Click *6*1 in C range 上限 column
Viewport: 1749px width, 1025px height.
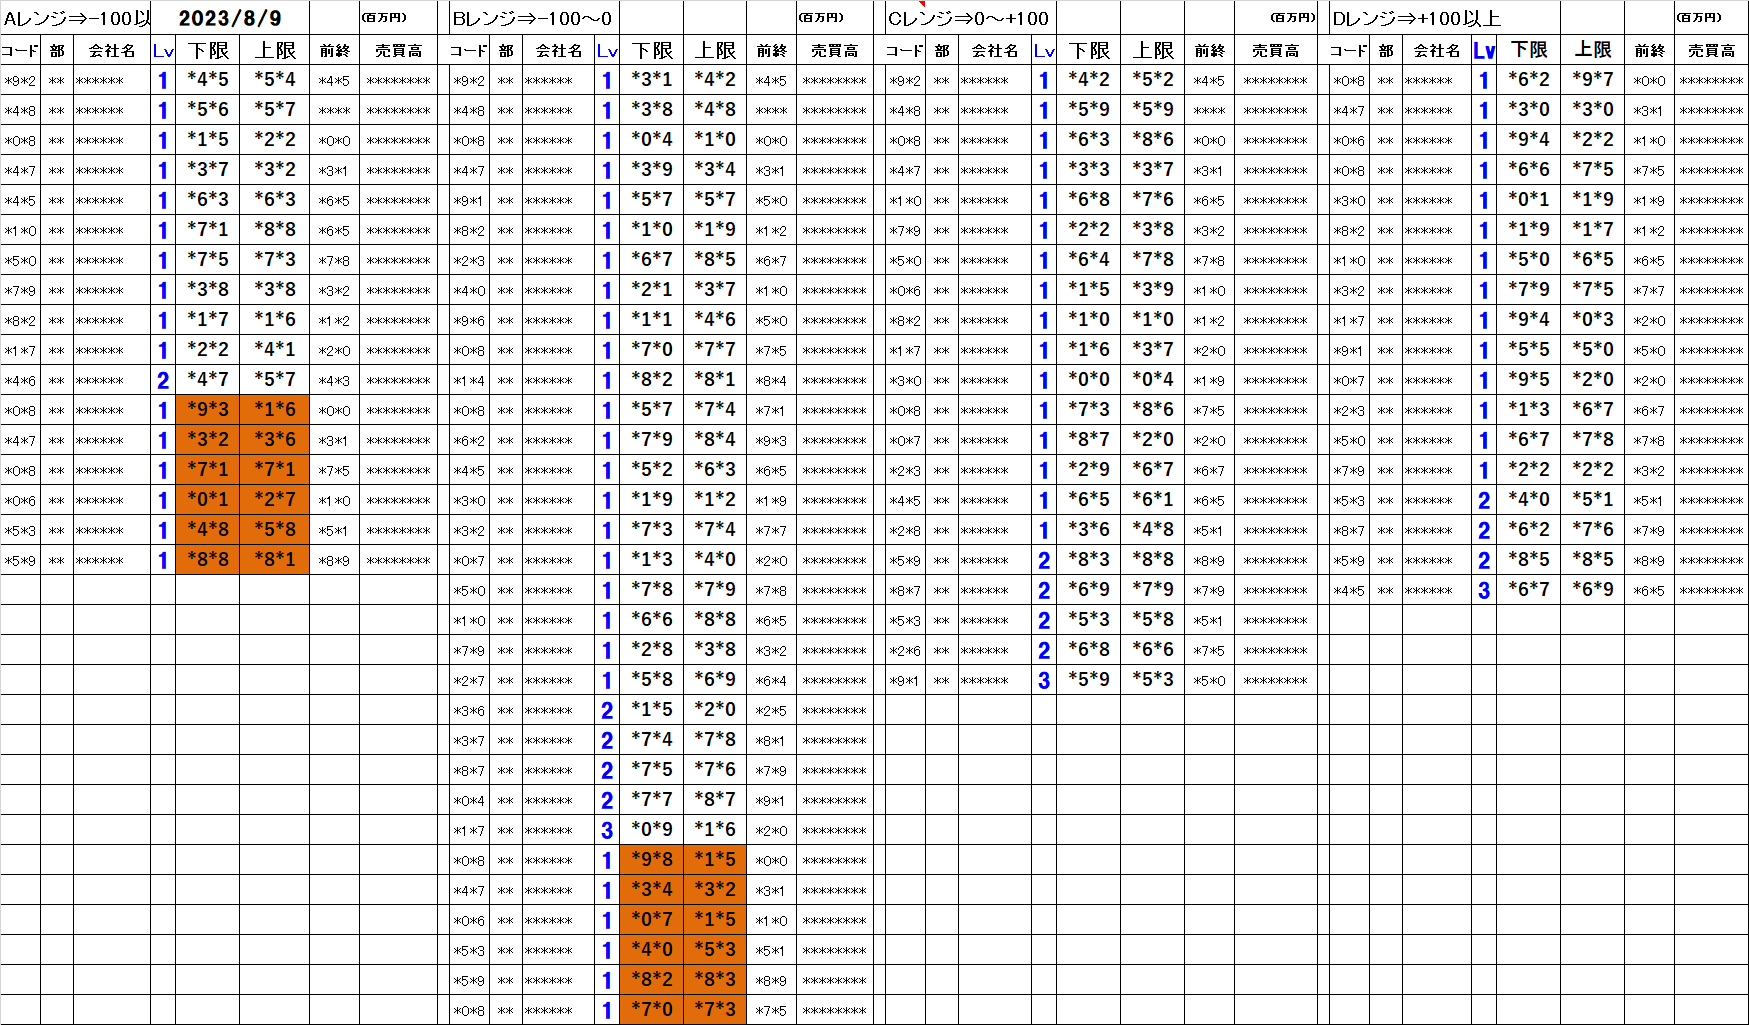(x=1153, y=500)
